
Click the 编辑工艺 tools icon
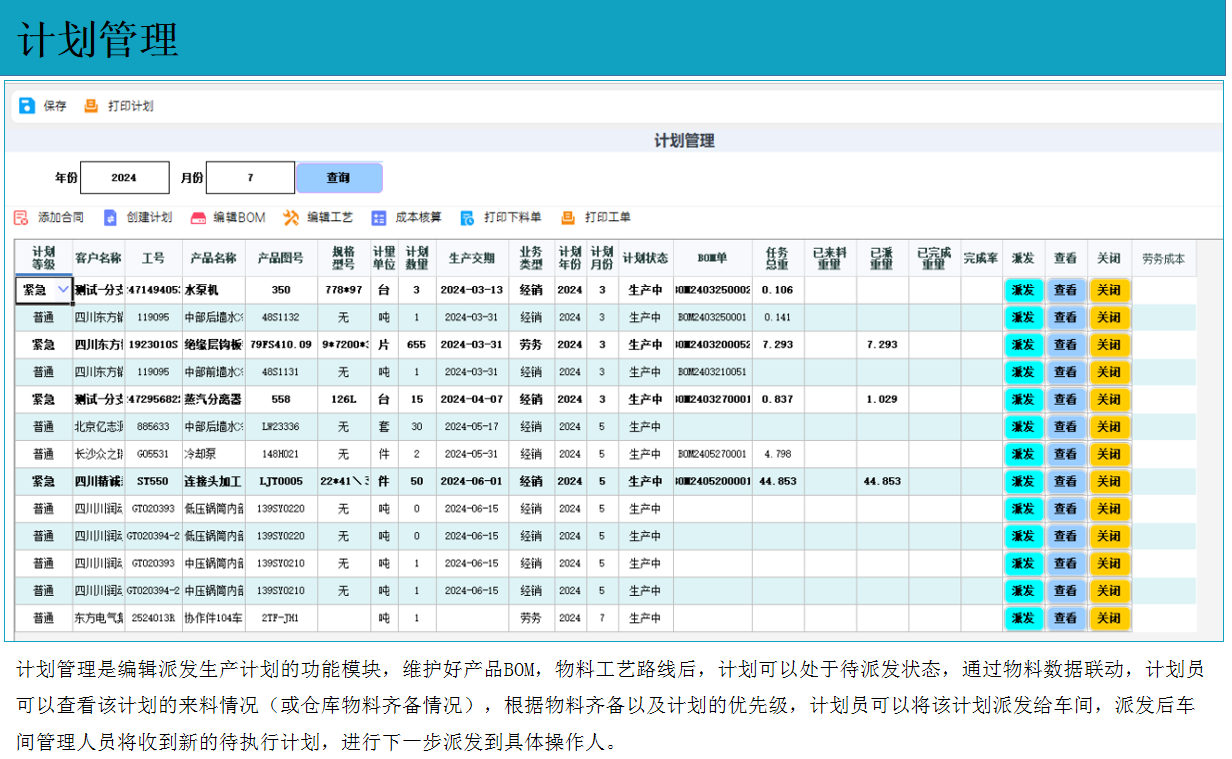tap(291, 218)
